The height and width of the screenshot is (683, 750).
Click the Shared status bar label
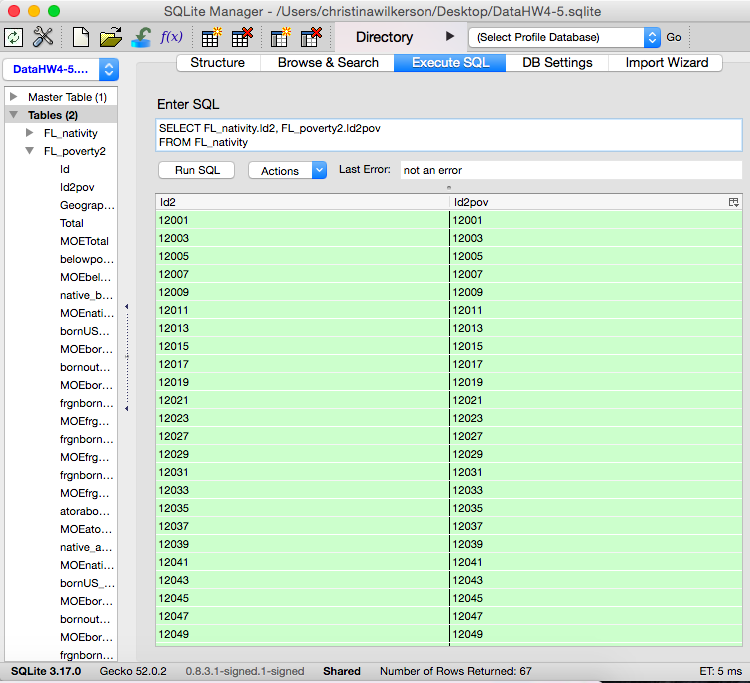342,671
